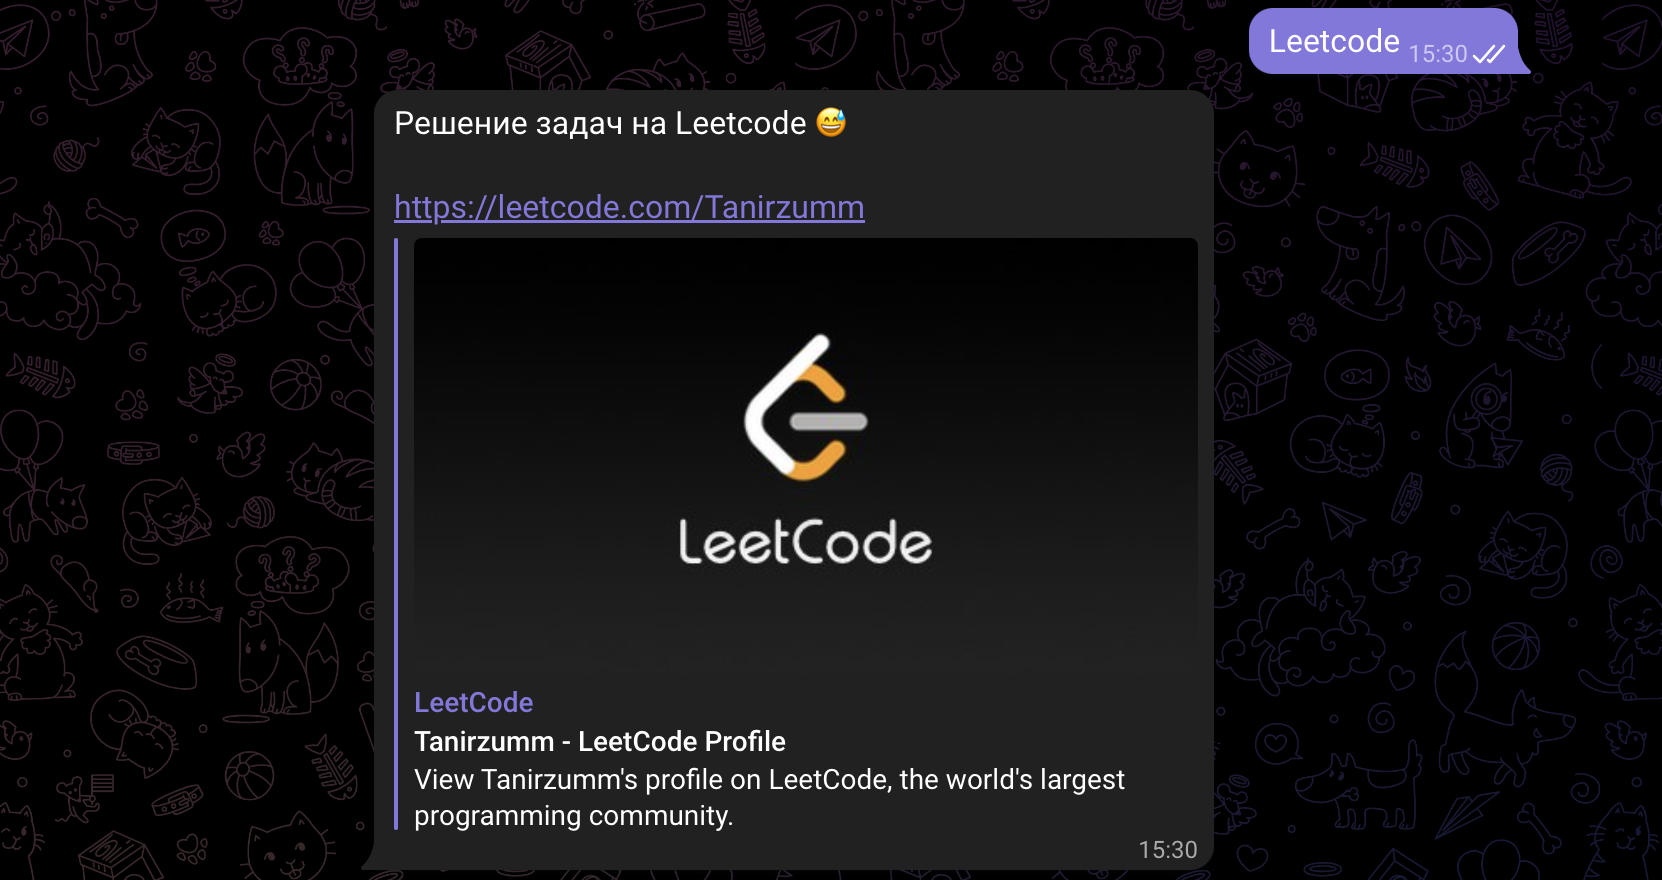Click the gray bar of the LeetCode logo
The height and width of the screenshot is (880, 1662).
(x=829, y=422)
